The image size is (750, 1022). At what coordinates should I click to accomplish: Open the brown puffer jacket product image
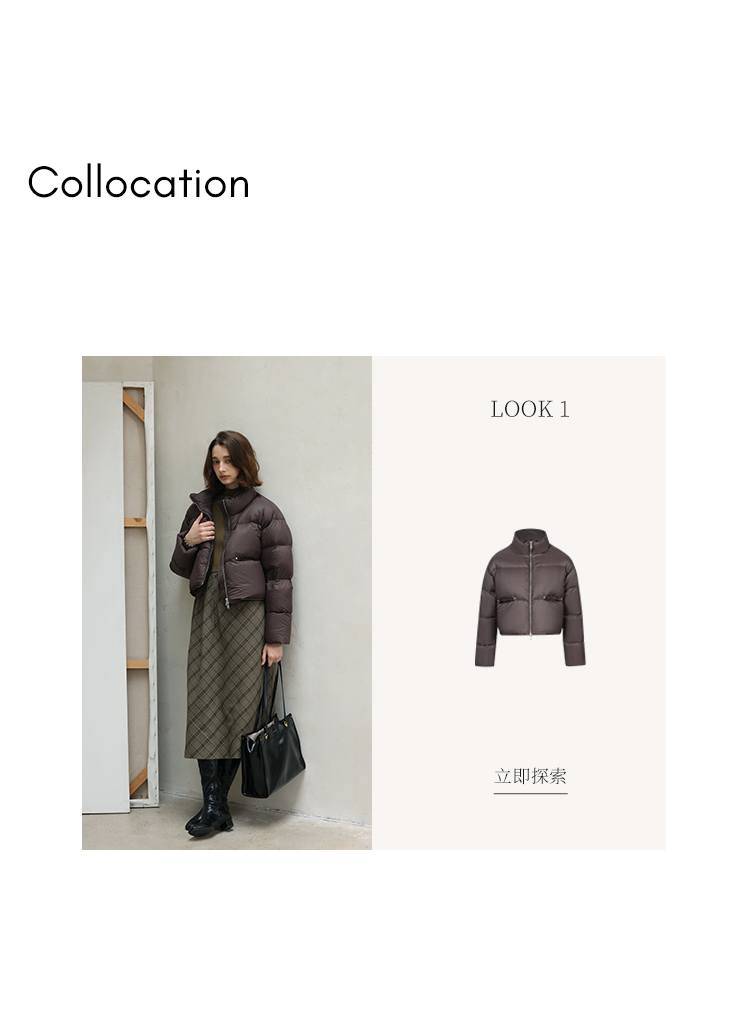point(530,598)
